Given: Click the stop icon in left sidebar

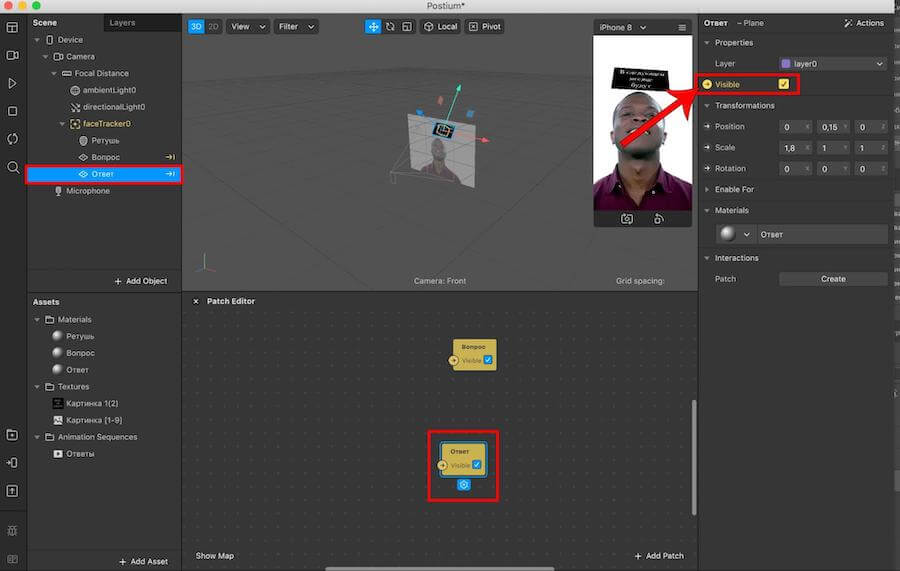Looking at the screenshot, I should 13,111.
